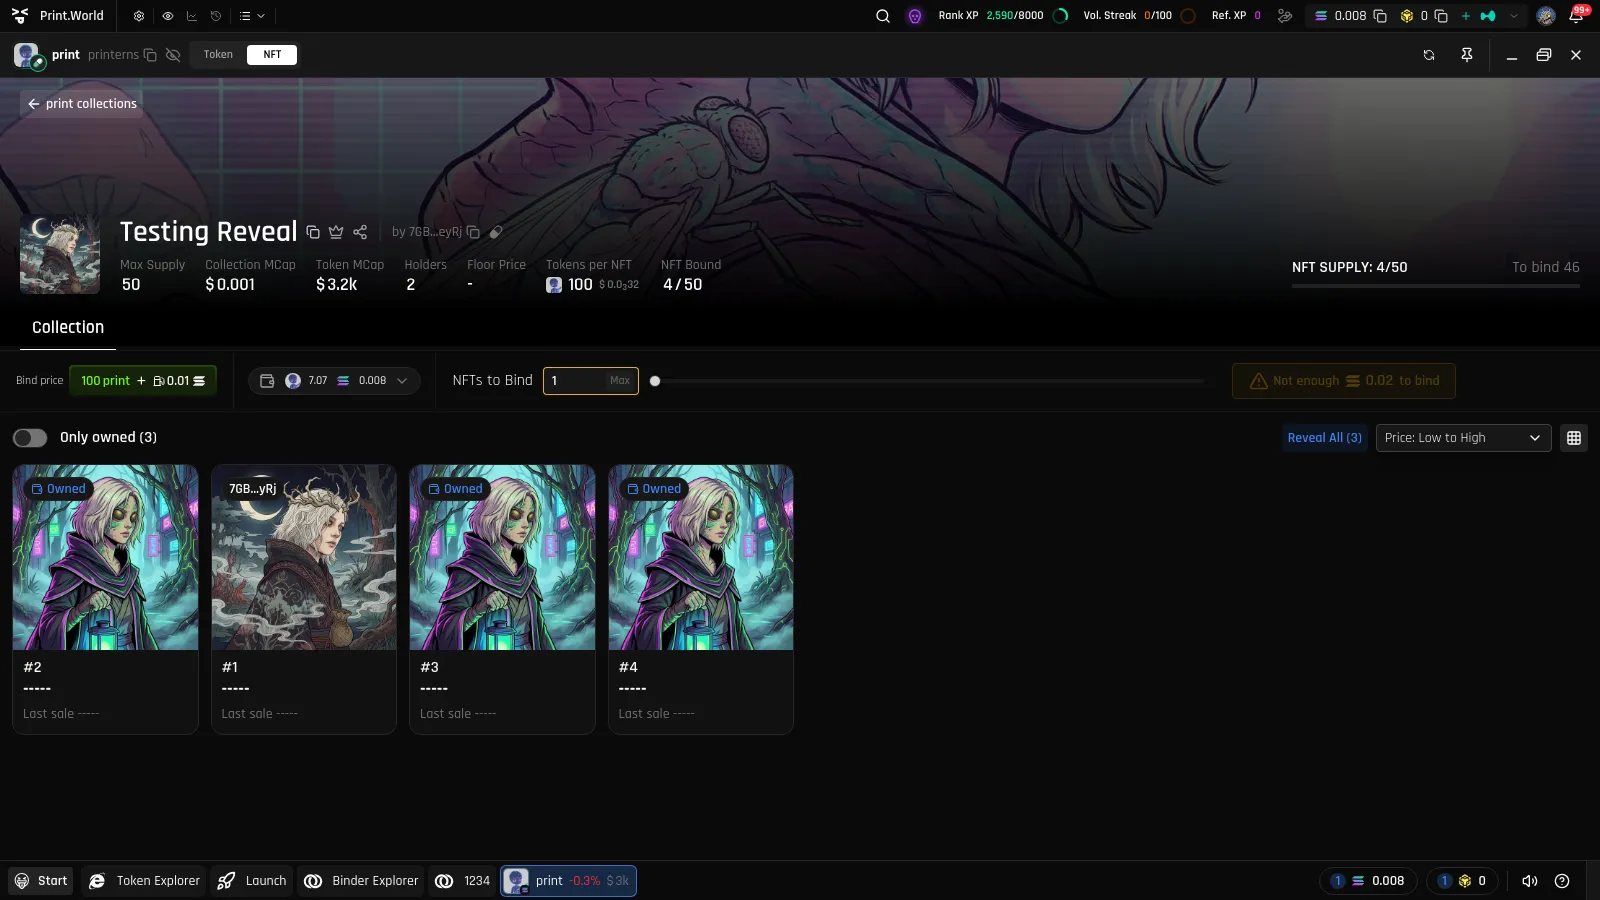This screenshot has height=900, width=1600.
Task: Open the Price: Low to High dropdown
Action: pyautogui.click(x=1463, y=438)
